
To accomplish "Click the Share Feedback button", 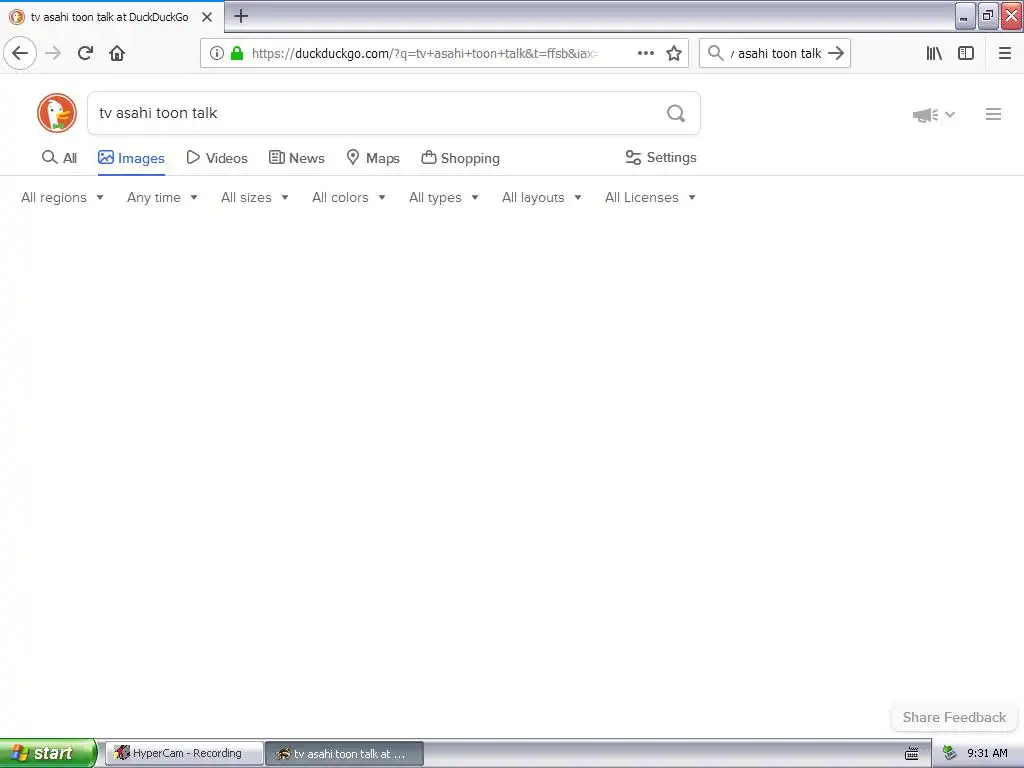I will pos(954,717).
